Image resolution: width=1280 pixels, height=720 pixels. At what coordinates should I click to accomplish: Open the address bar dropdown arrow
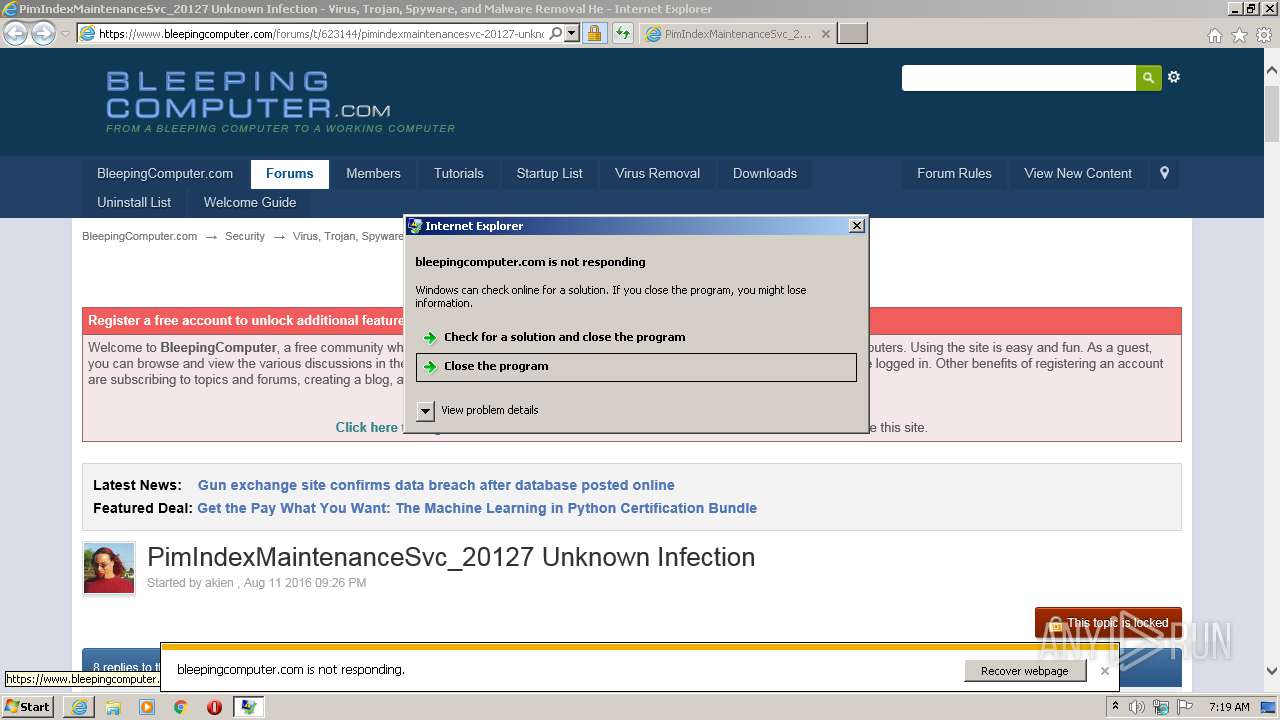point(572,33)
